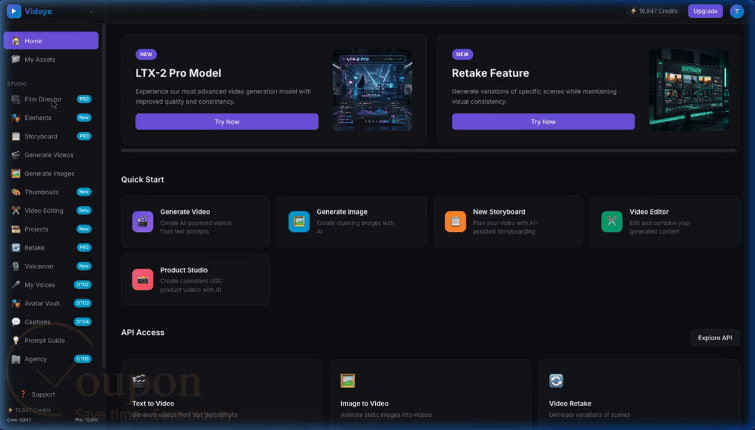Click the sidebar vertical scrollbar

[x=104, y=193]
